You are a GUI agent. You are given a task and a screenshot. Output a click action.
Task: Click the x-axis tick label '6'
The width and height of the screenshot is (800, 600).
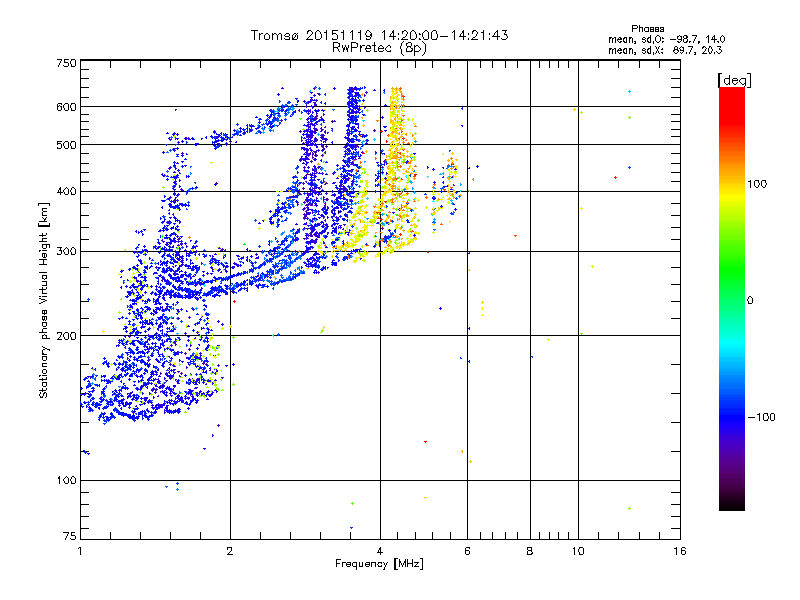(x=467, y=551)
